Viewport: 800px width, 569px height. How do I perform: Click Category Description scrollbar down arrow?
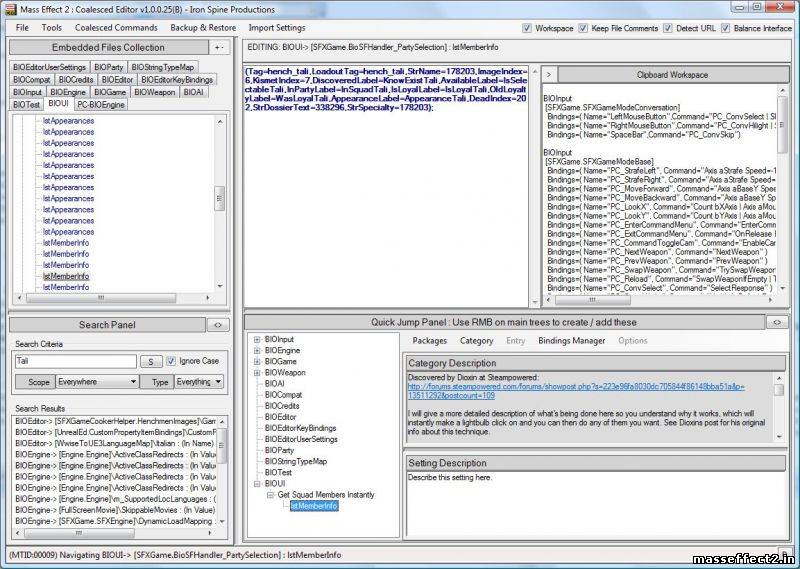(780, 437)
